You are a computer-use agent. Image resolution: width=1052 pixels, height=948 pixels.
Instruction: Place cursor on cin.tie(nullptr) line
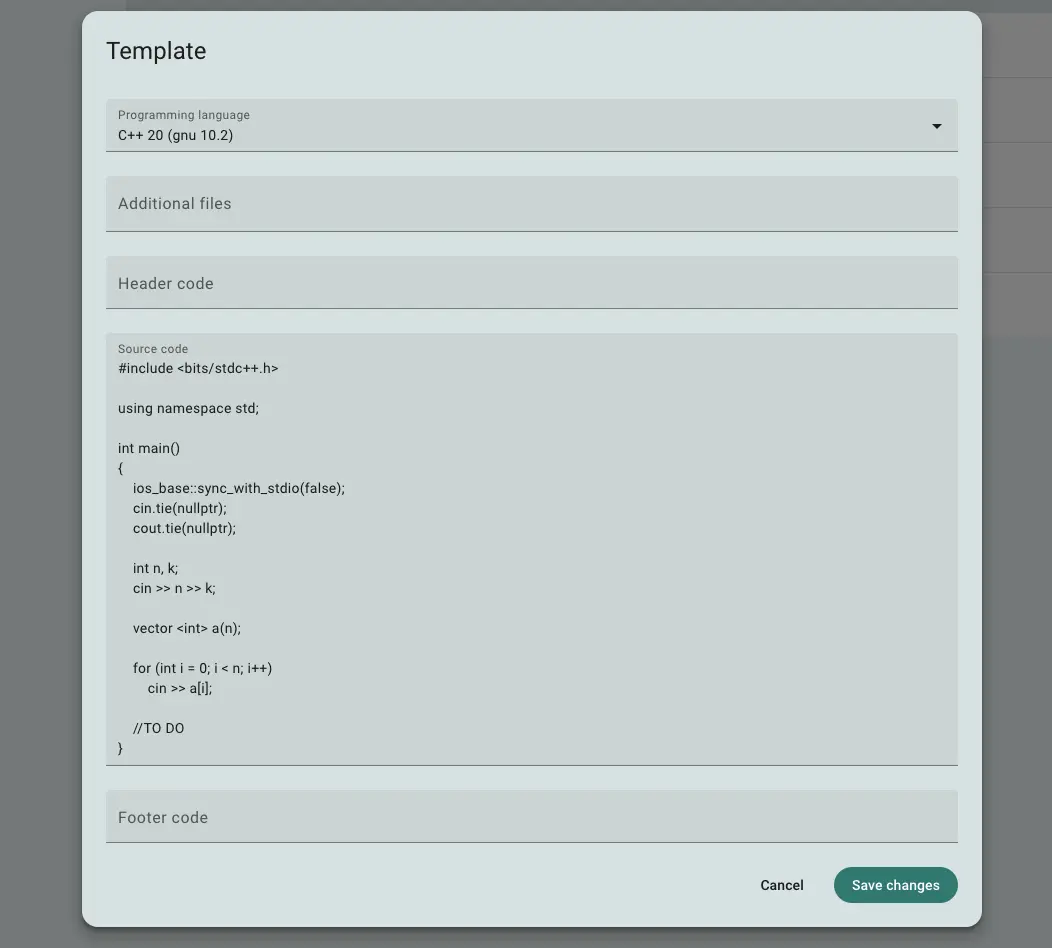pyautogui.click(x=180, y=509)
